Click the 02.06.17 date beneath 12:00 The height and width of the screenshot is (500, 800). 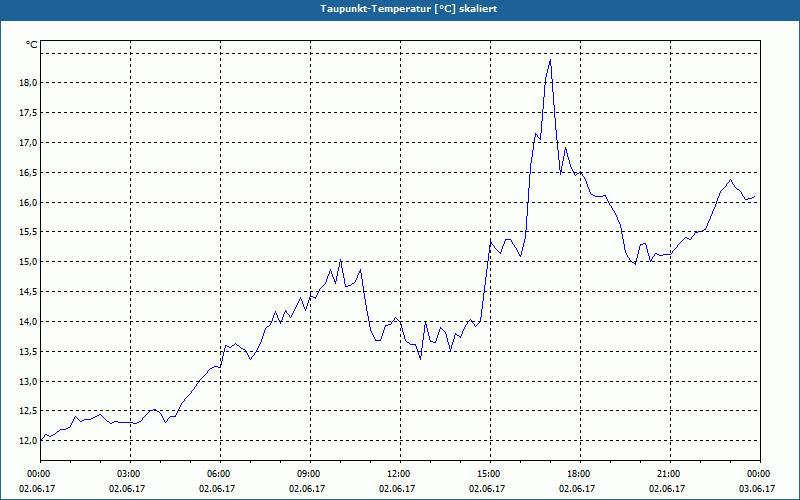click(x=397, y=489)
